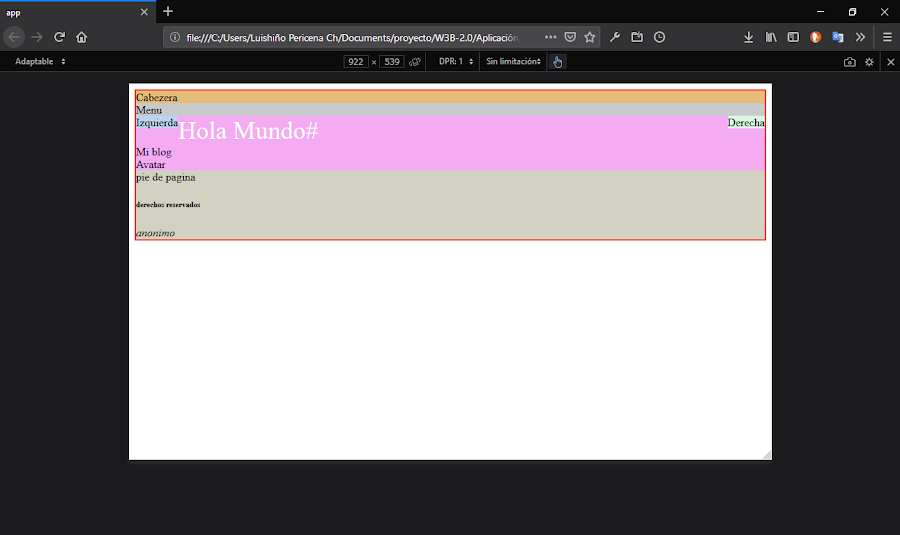Screen dimensions: 900x535
Task: Grab the viewport resize handle corner
Action: 767,455
